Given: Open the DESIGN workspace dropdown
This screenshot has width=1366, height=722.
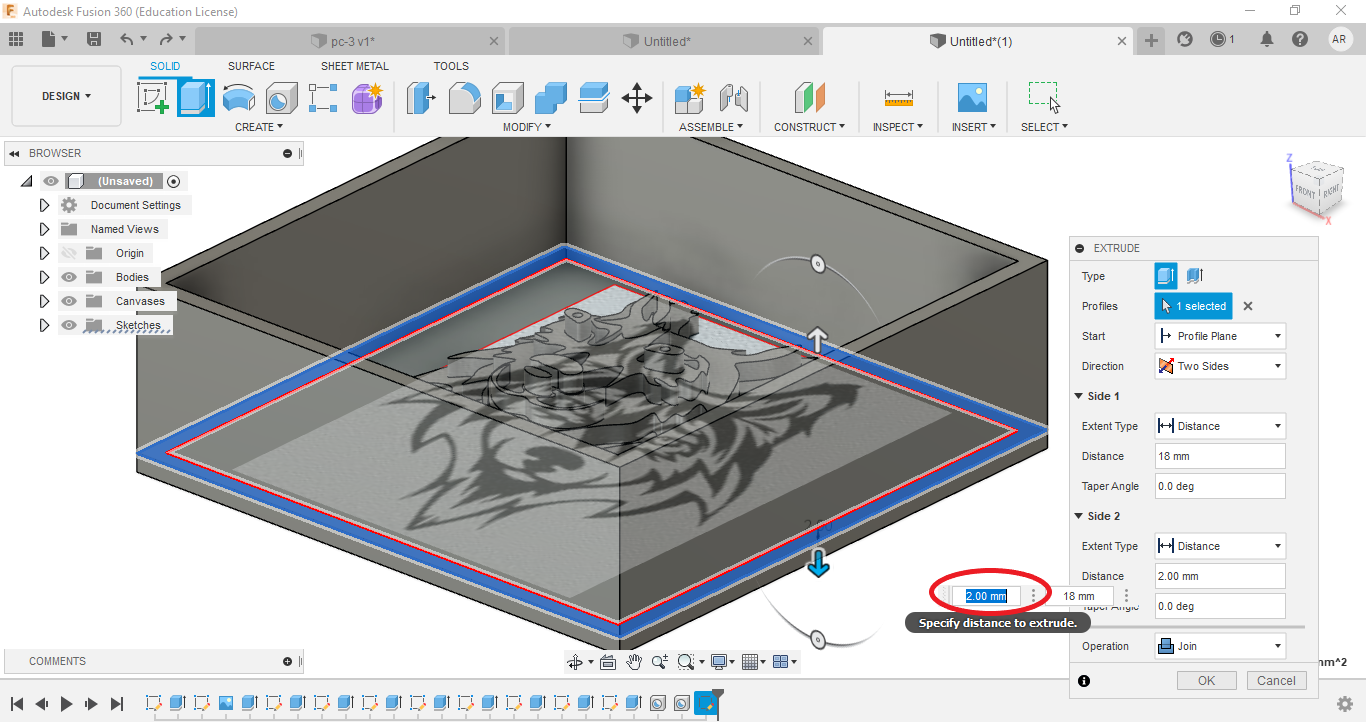Looking at the screenshot, I should coord(66,96).
